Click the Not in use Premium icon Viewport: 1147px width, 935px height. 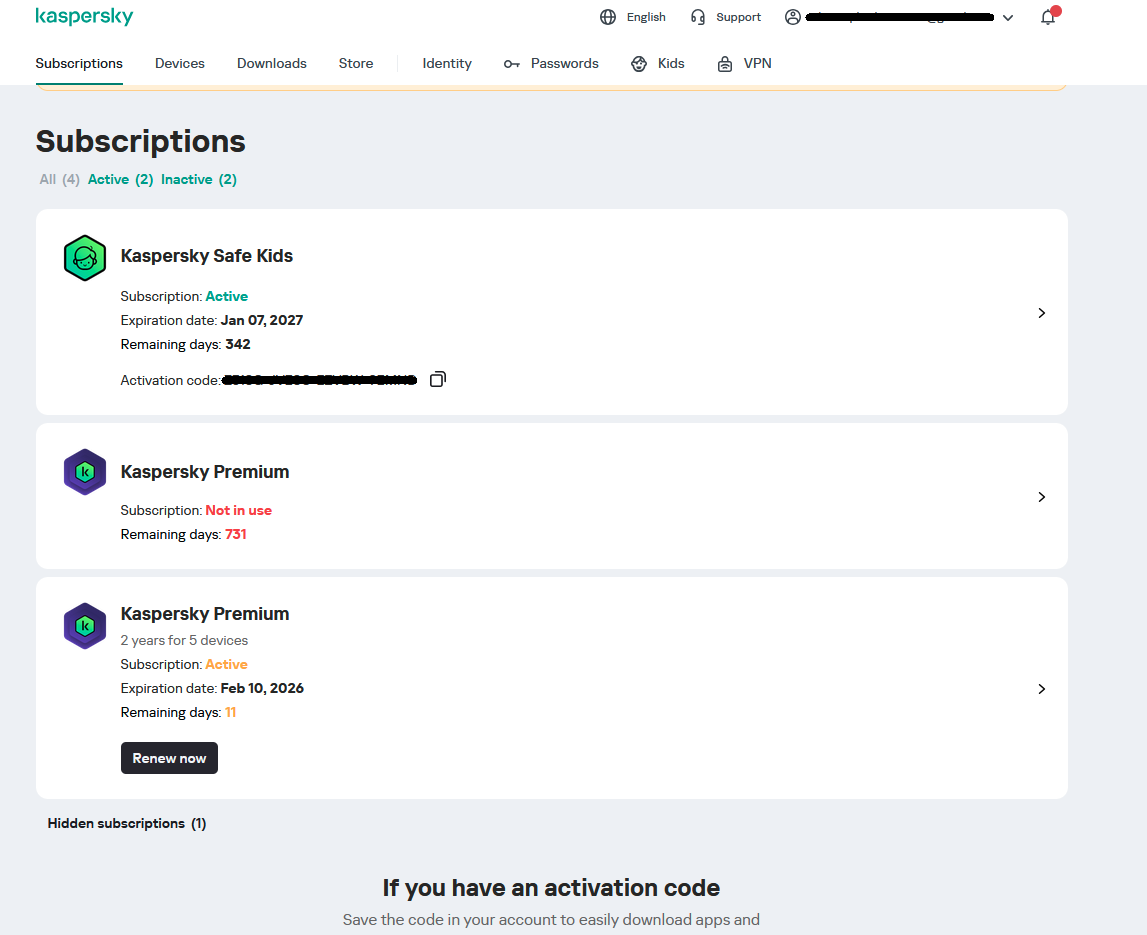click(85, 472)
